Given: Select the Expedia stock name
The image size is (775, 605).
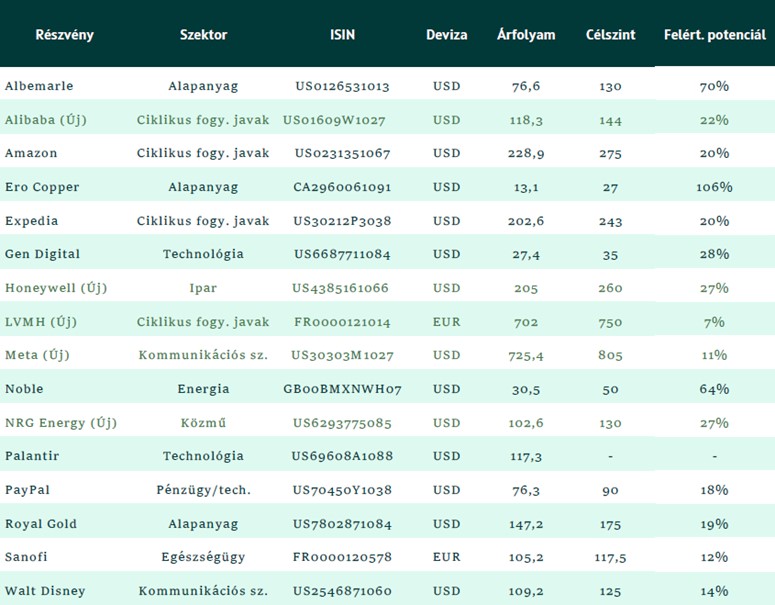Looking at the screenshot, I should 32,221.
